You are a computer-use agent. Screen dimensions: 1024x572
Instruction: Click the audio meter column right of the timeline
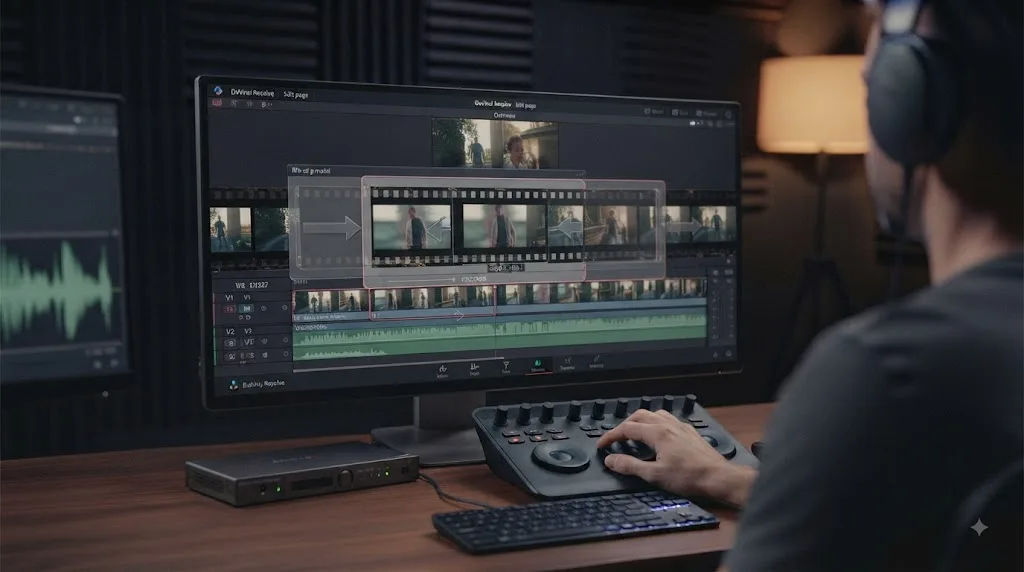(722, 307)
